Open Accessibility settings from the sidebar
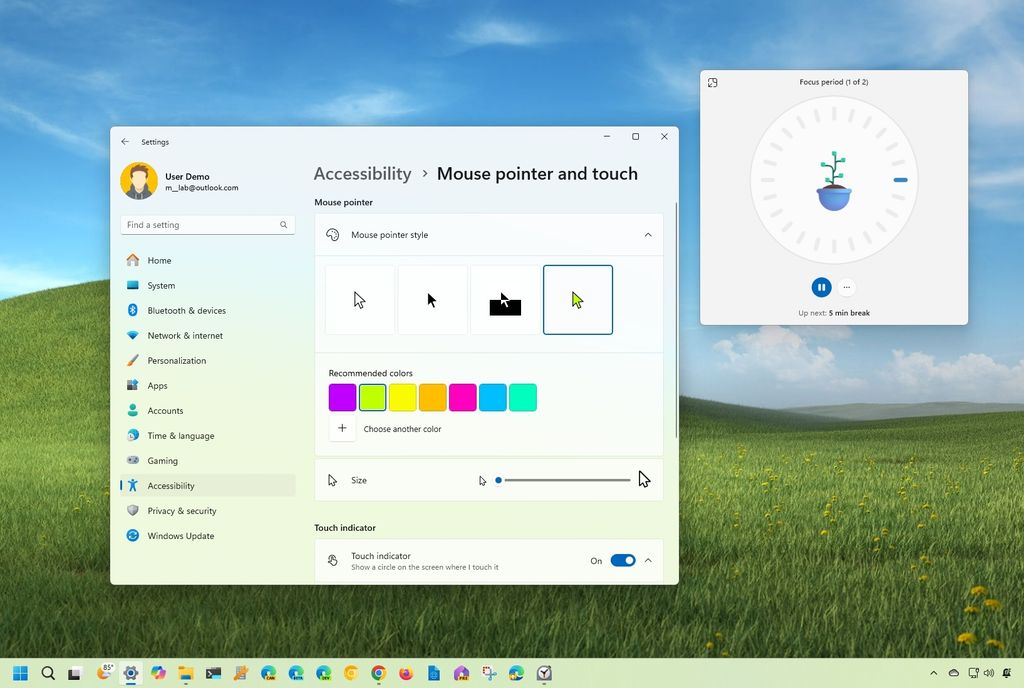Image resolution: width=1024 pixels, height=688 pixels. tap(171, 485)
